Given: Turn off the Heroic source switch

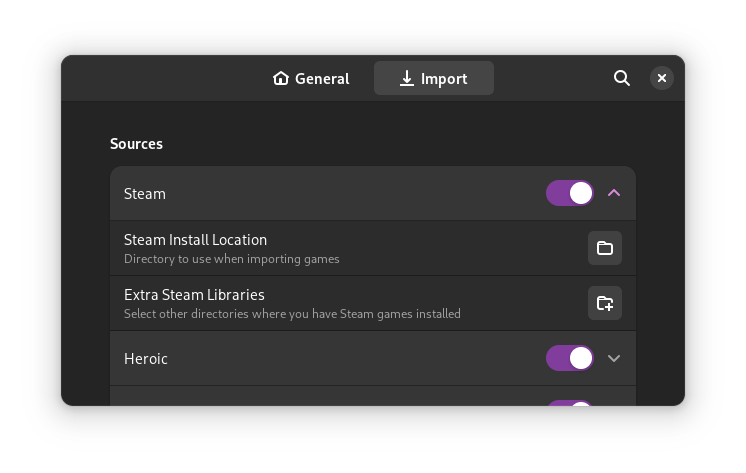Looking at the screenshot, I should tap(570, 358).
